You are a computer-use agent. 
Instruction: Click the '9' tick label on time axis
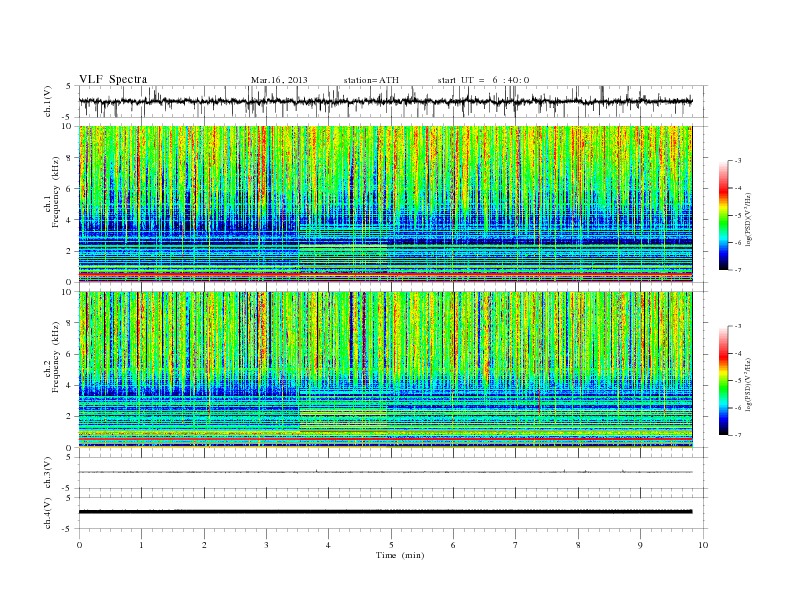(640, 545)
